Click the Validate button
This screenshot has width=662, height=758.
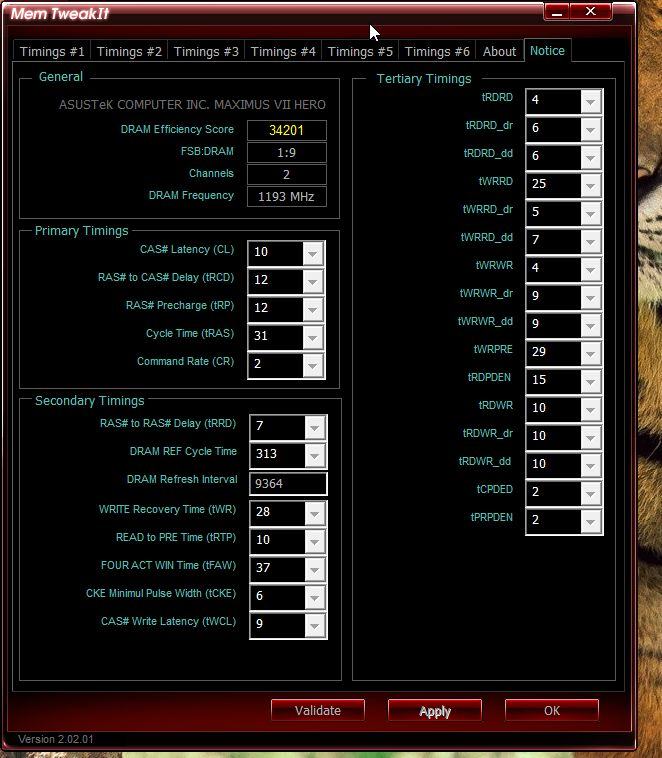318,710
